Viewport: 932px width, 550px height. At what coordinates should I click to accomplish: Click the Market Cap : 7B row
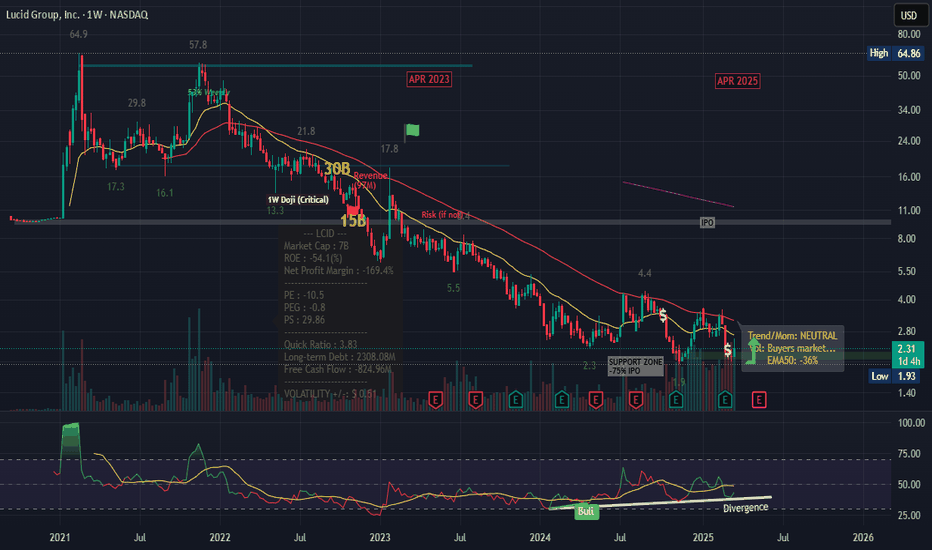pos(316,246)
